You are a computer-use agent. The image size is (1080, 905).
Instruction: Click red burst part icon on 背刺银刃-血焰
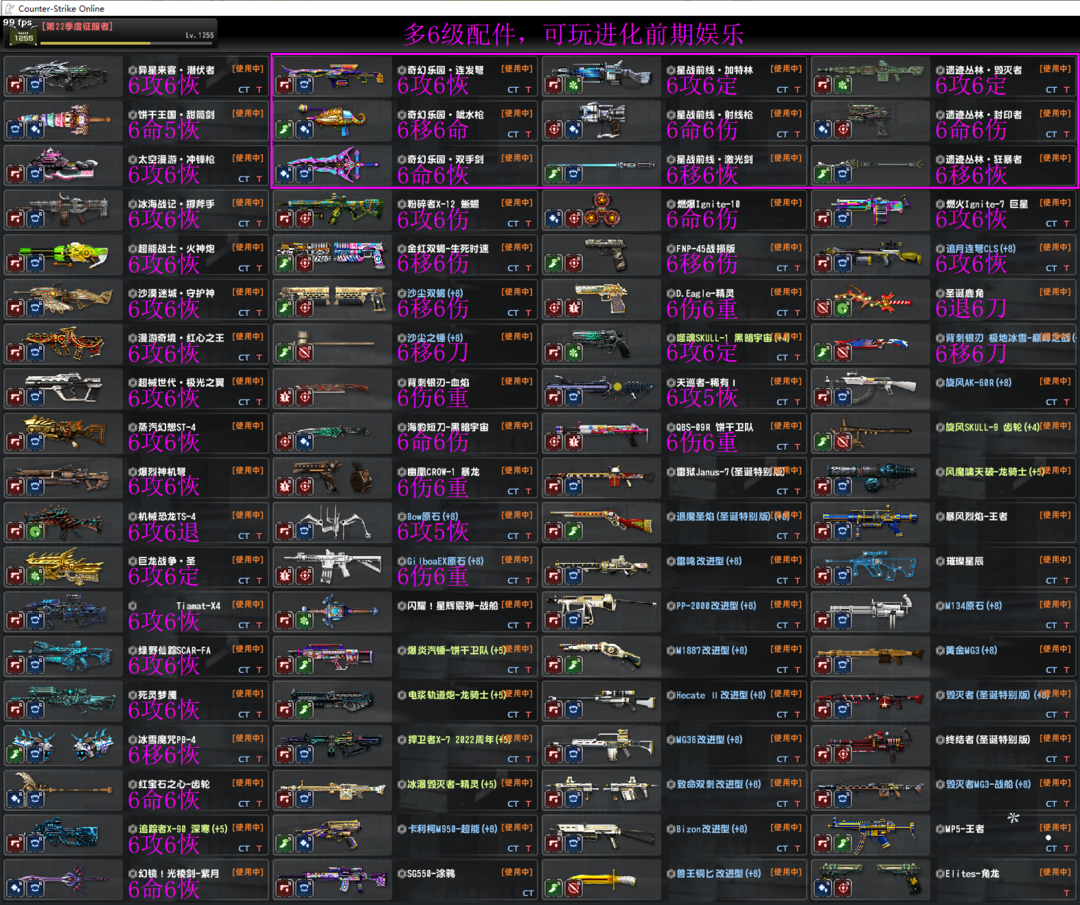285,398
